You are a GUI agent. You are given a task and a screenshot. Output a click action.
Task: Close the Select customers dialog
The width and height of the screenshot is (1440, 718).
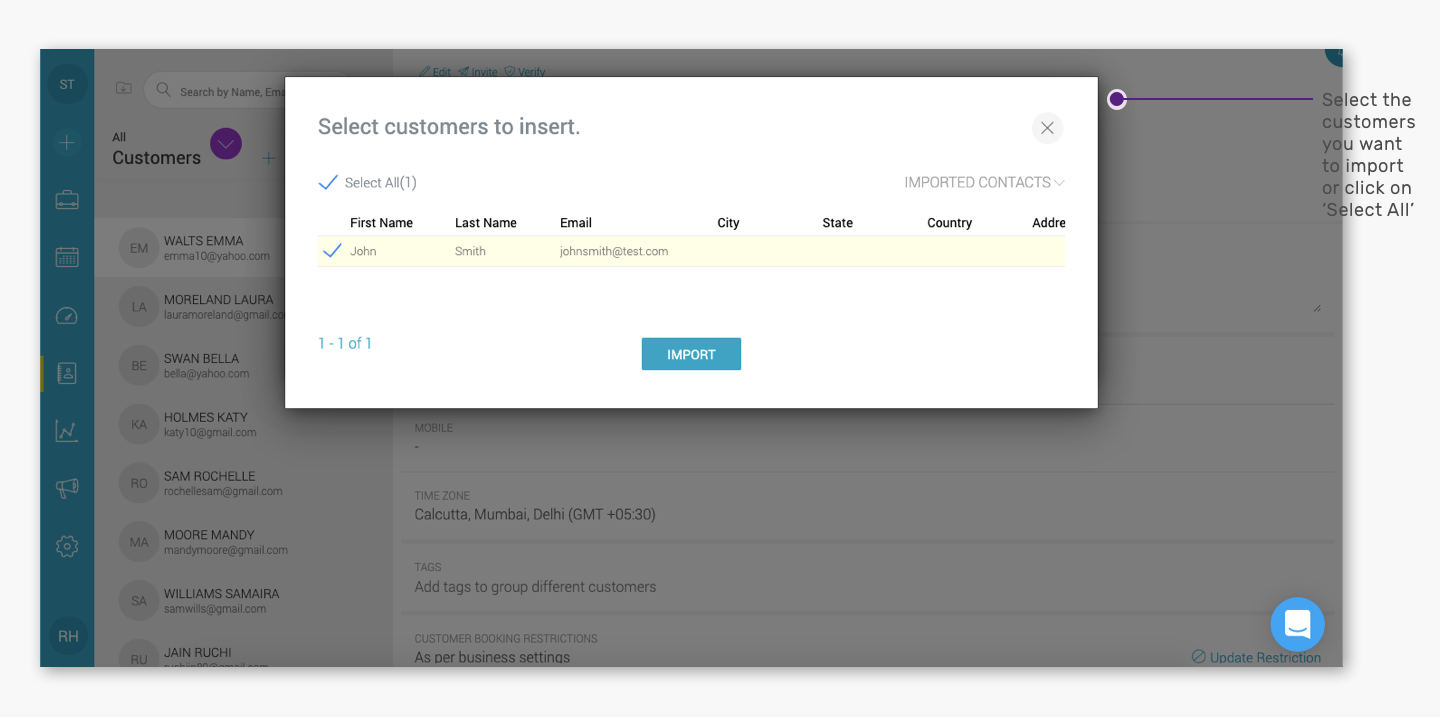[1047, 128]
